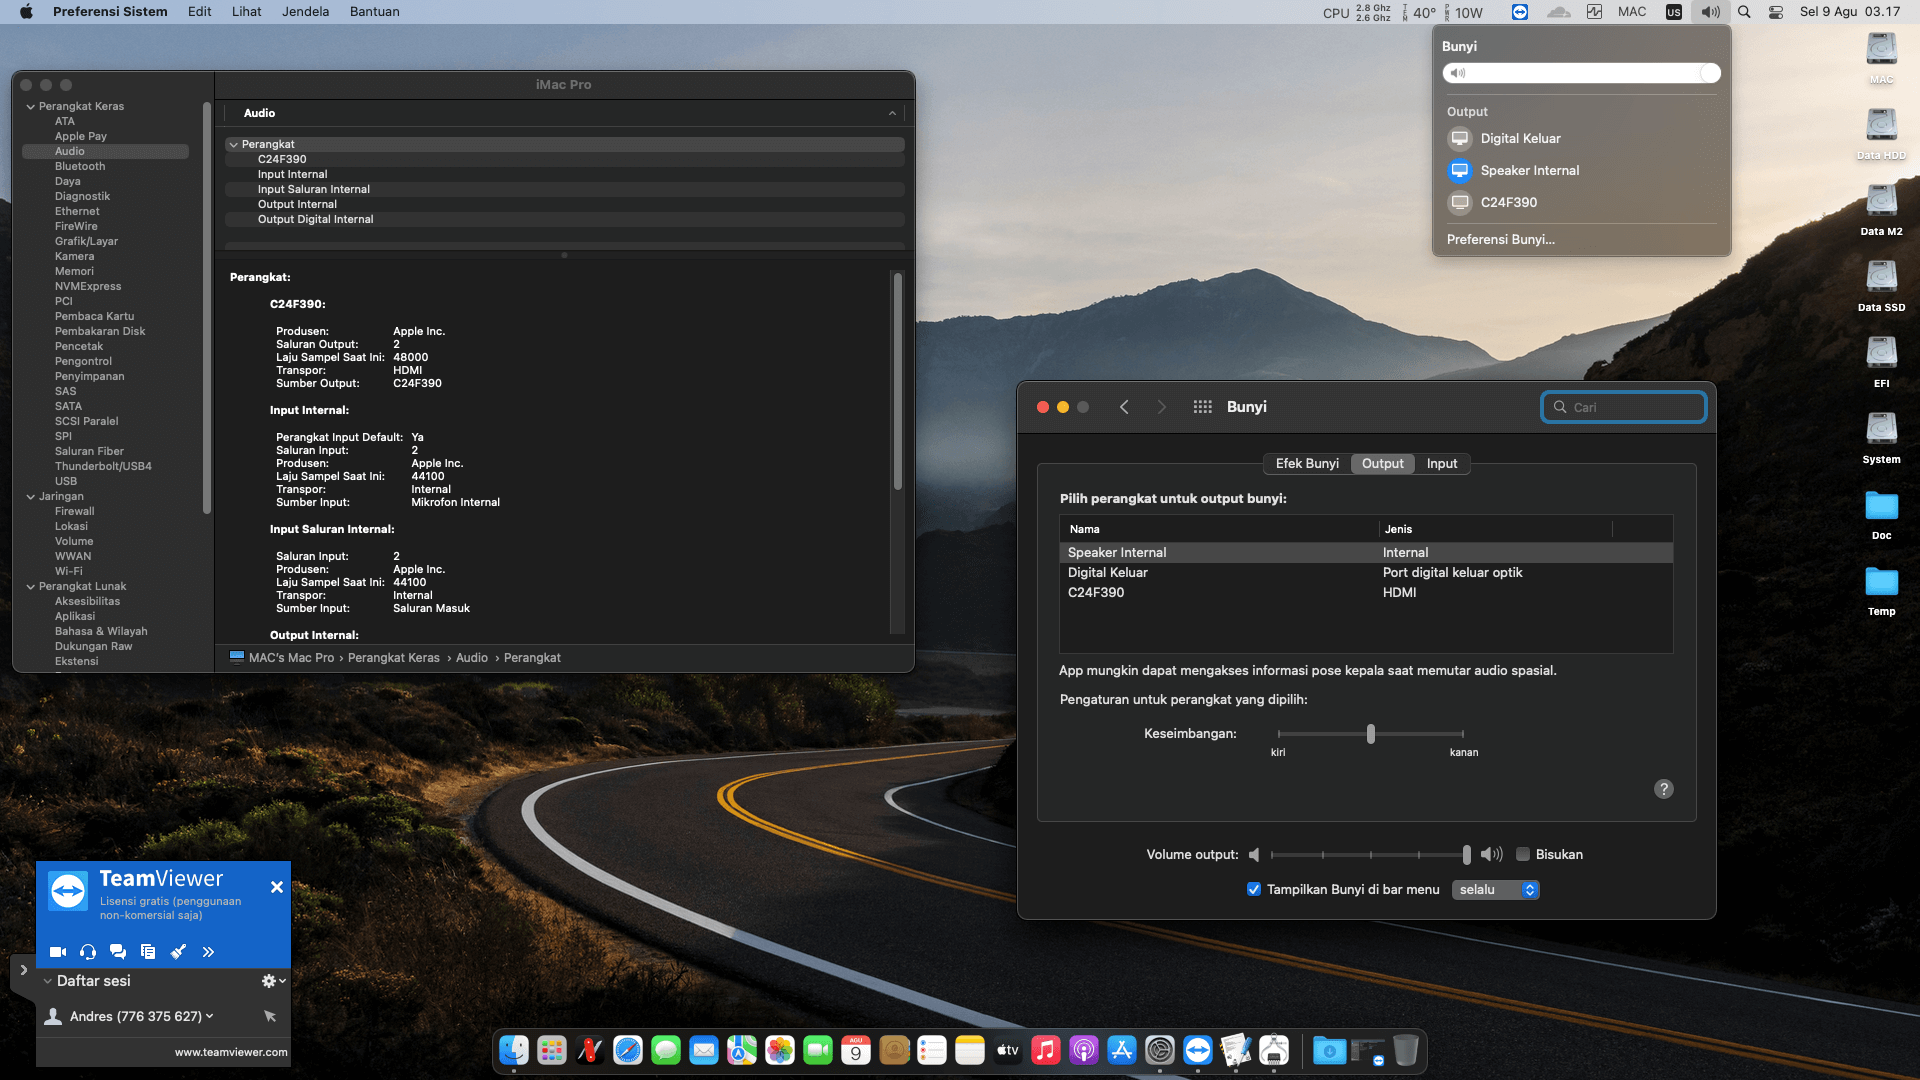The width and height of the screenshot is (1920, 1080).
Task: Uncheck Tampilkan Bunyi di bar menu
Action: [1254, 889]
